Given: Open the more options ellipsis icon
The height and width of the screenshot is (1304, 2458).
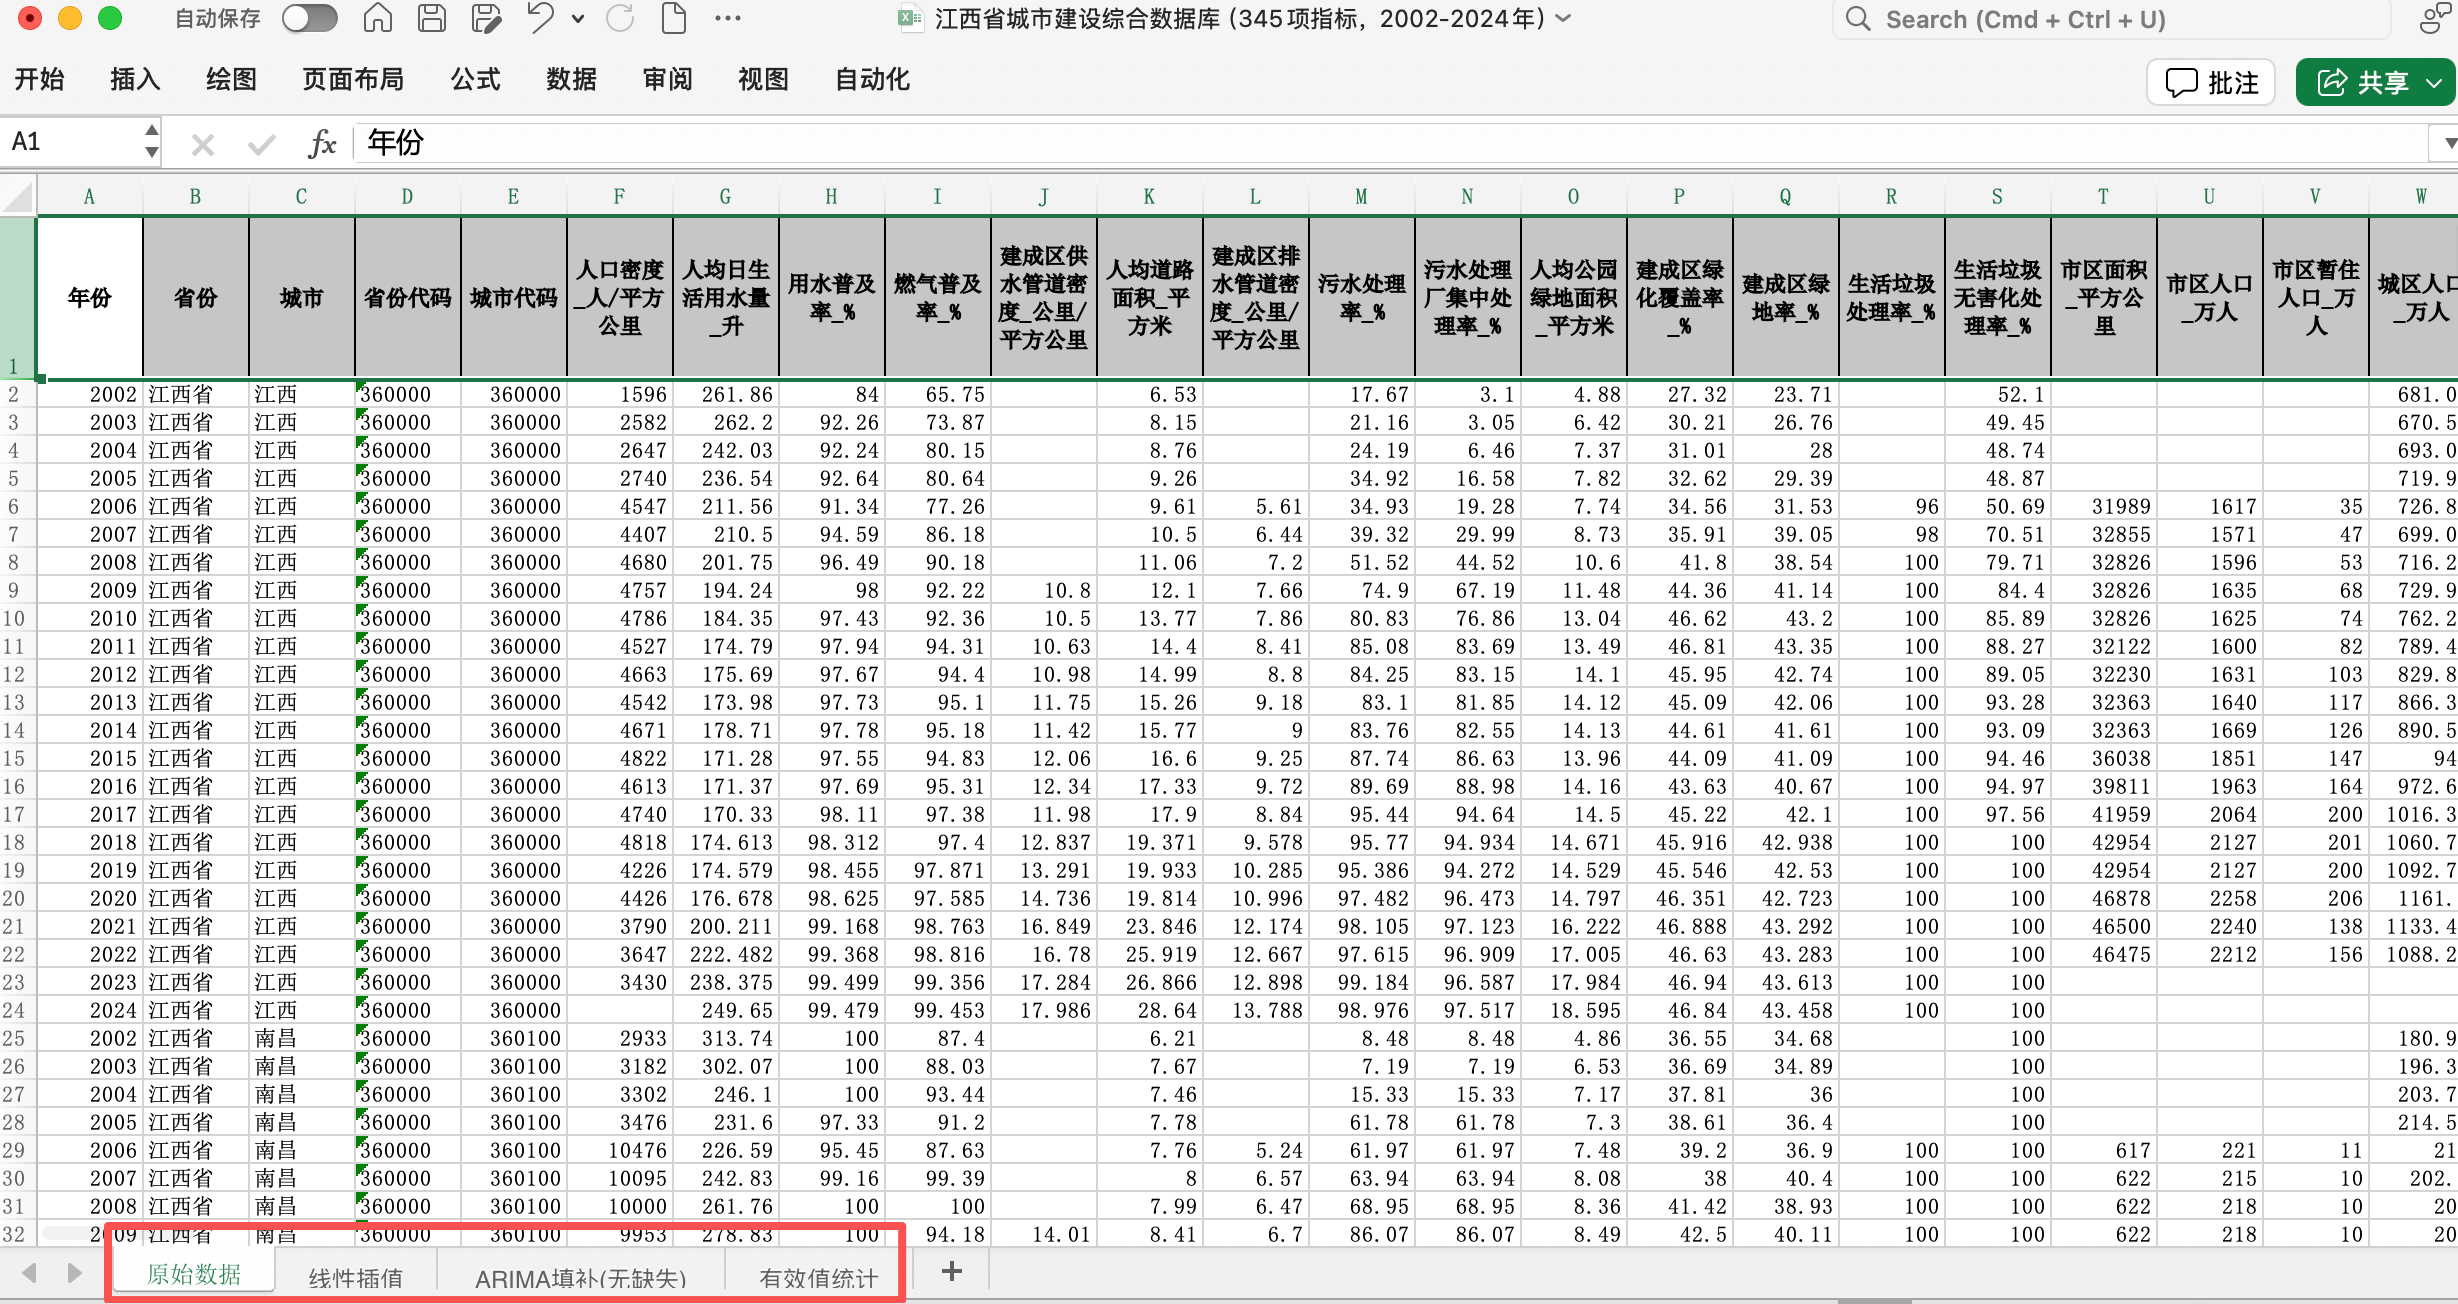Looking at the screenshot, I should point(728,18).
